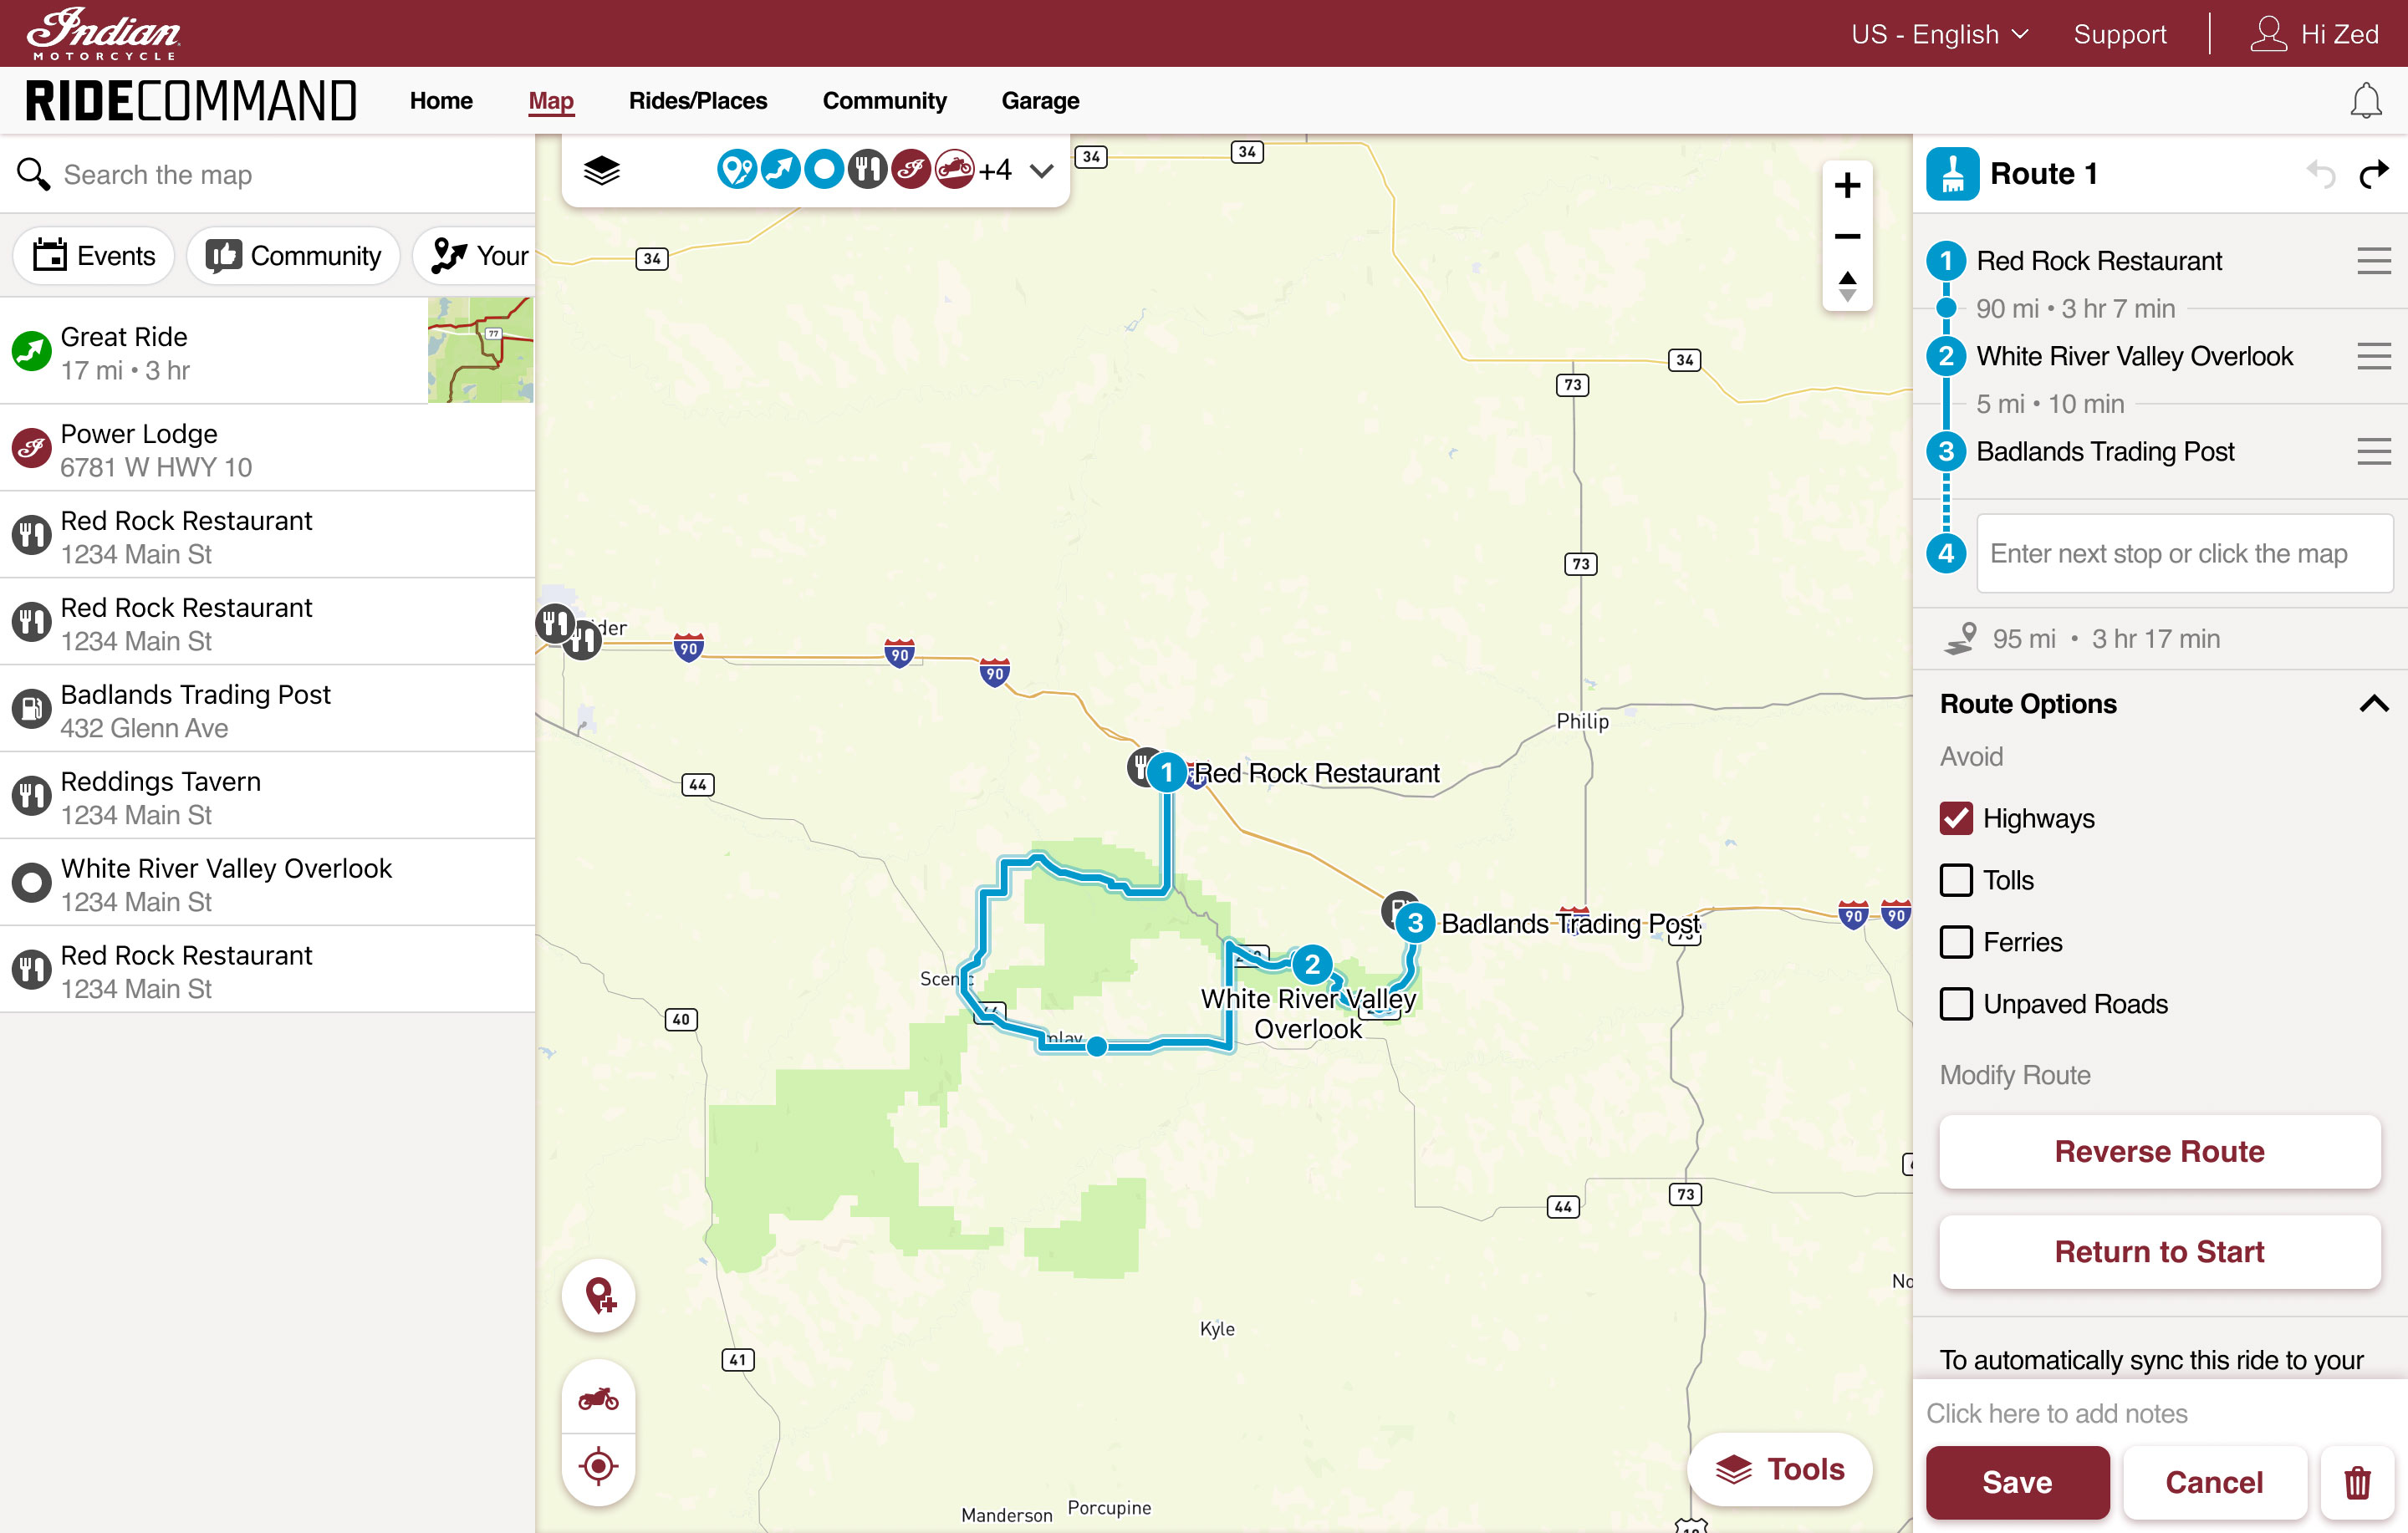Image resolution: width=2408 pixels, height=1533 pixels.
Task: Click the Route 1 route planner icon
Action: (x=1952, y=174)
